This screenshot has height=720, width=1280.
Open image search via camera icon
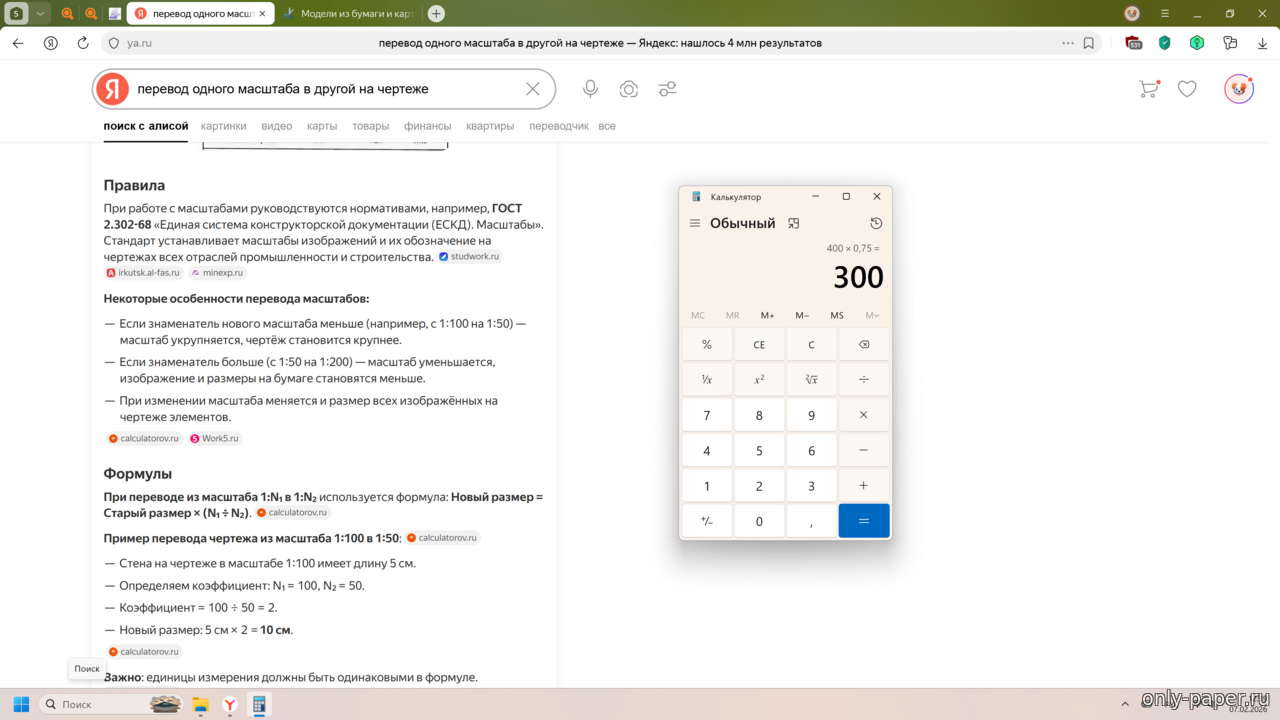click(x=628, y=89)
